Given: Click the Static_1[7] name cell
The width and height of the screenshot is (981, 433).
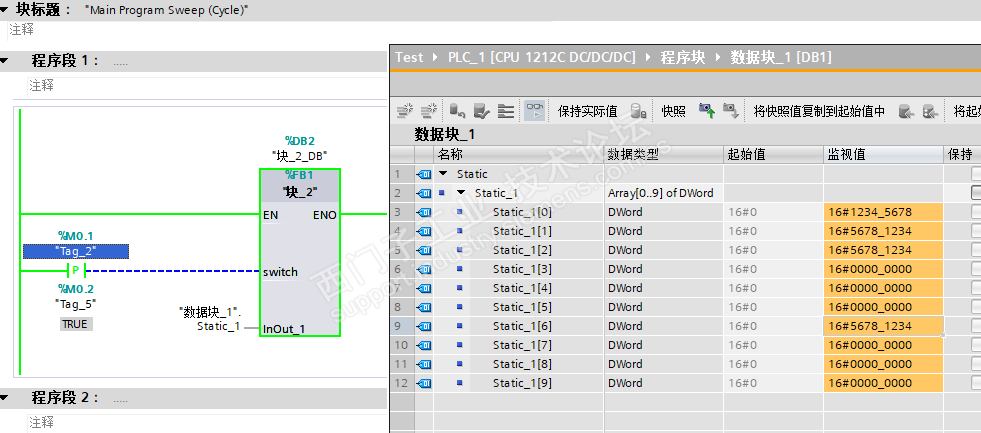Looking at the screenshot, I should click(x=522, y=345).
